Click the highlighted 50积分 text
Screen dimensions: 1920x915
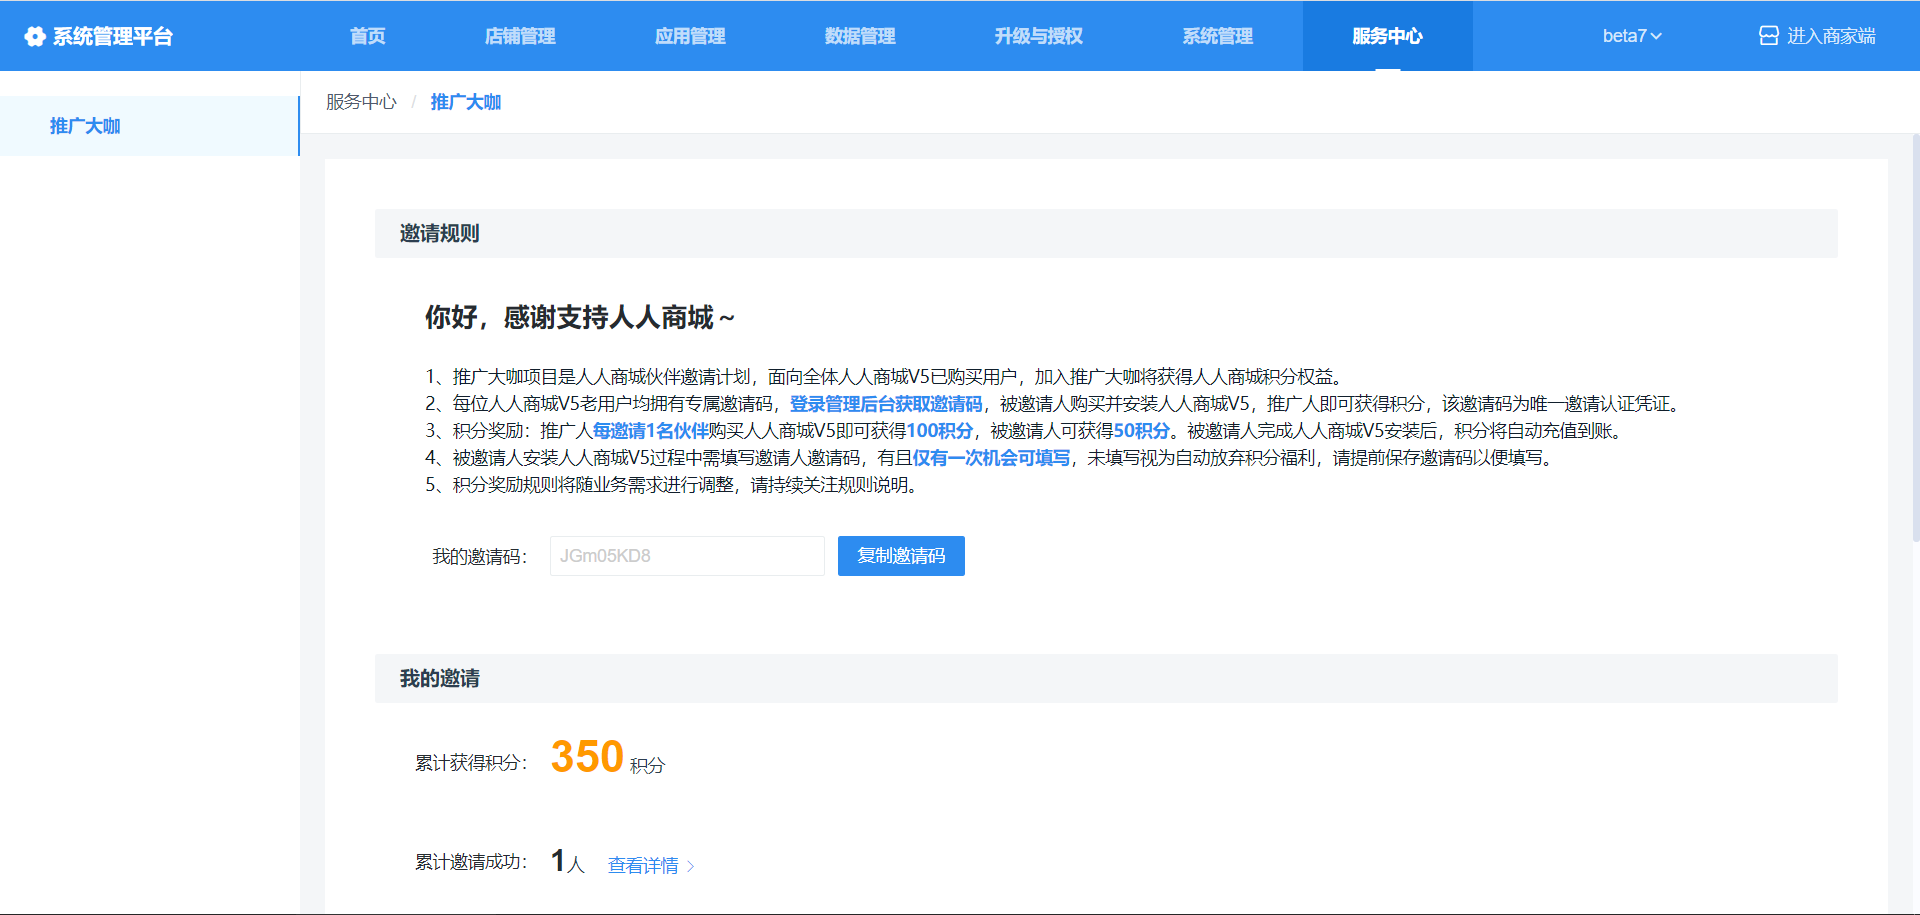pos(1141,431)
